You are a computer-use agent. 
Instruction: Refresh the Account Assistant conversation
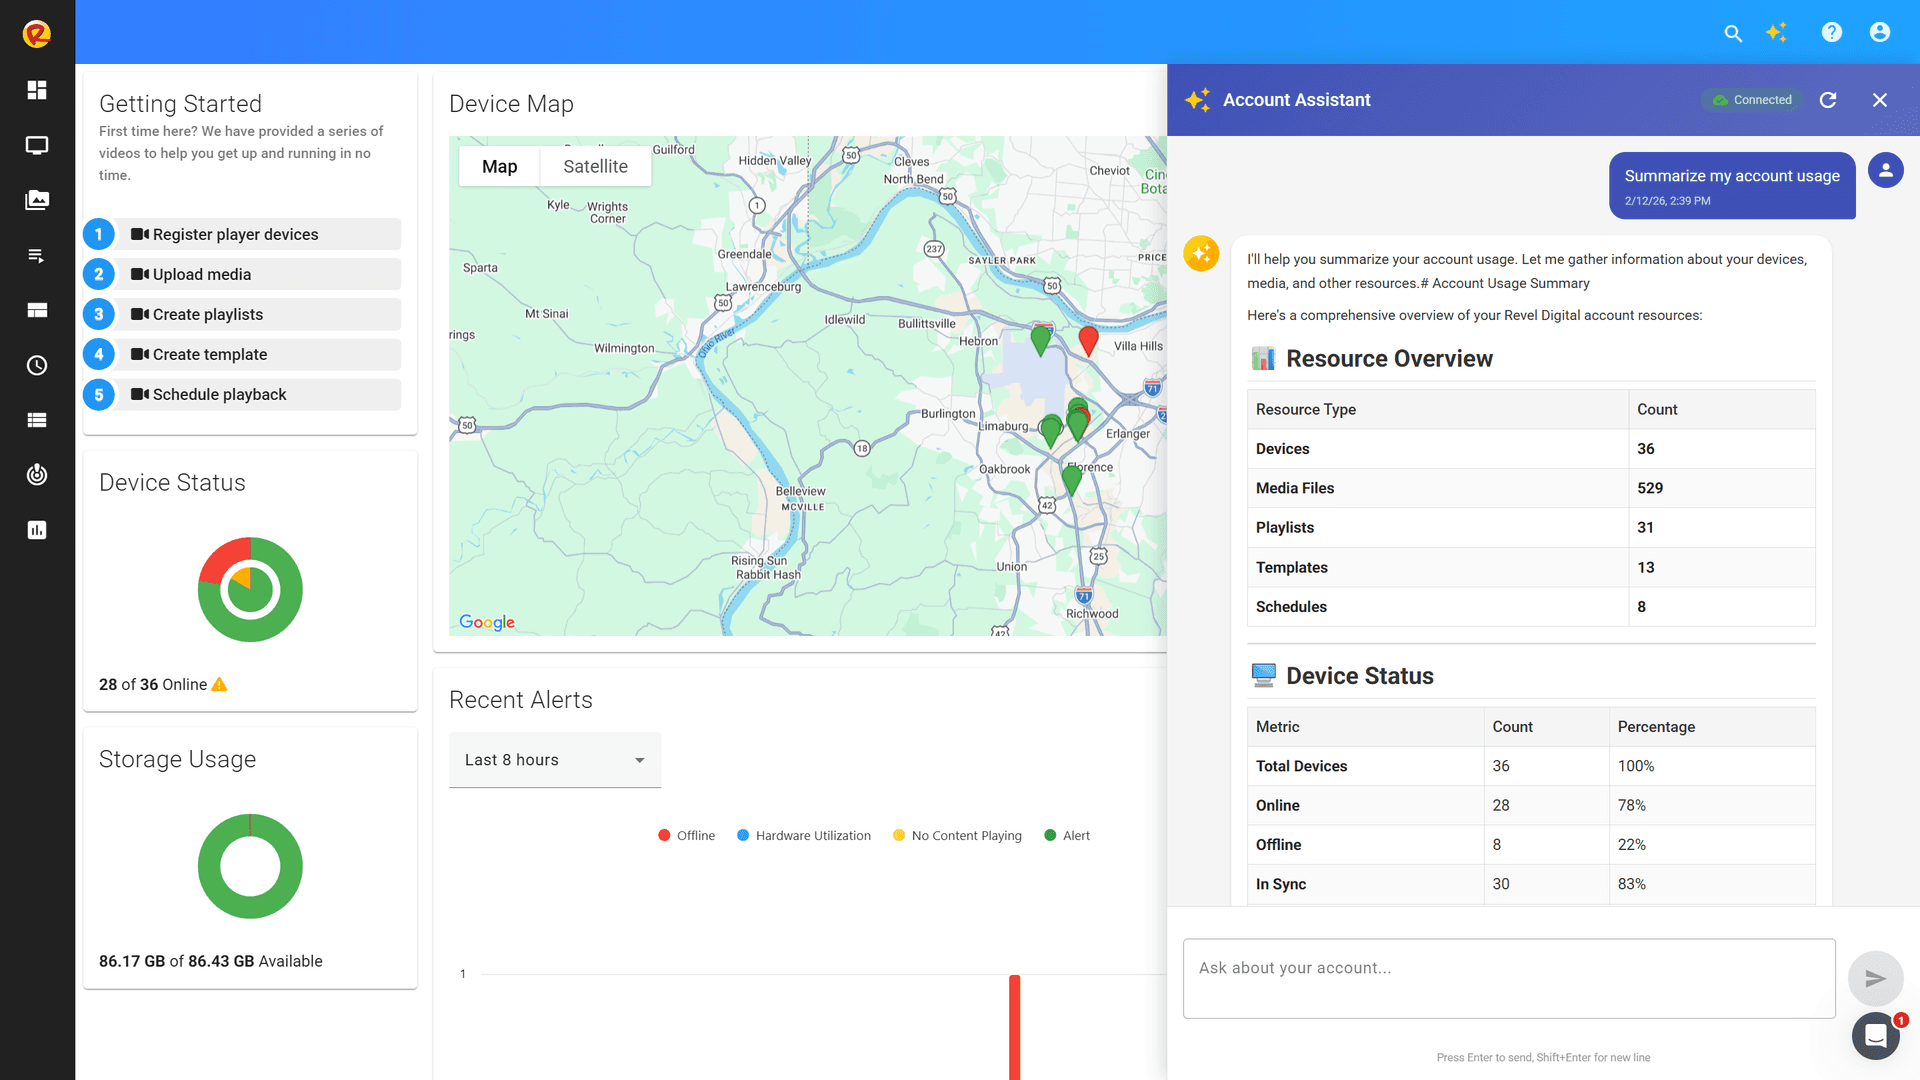(x=1828, y=100)
